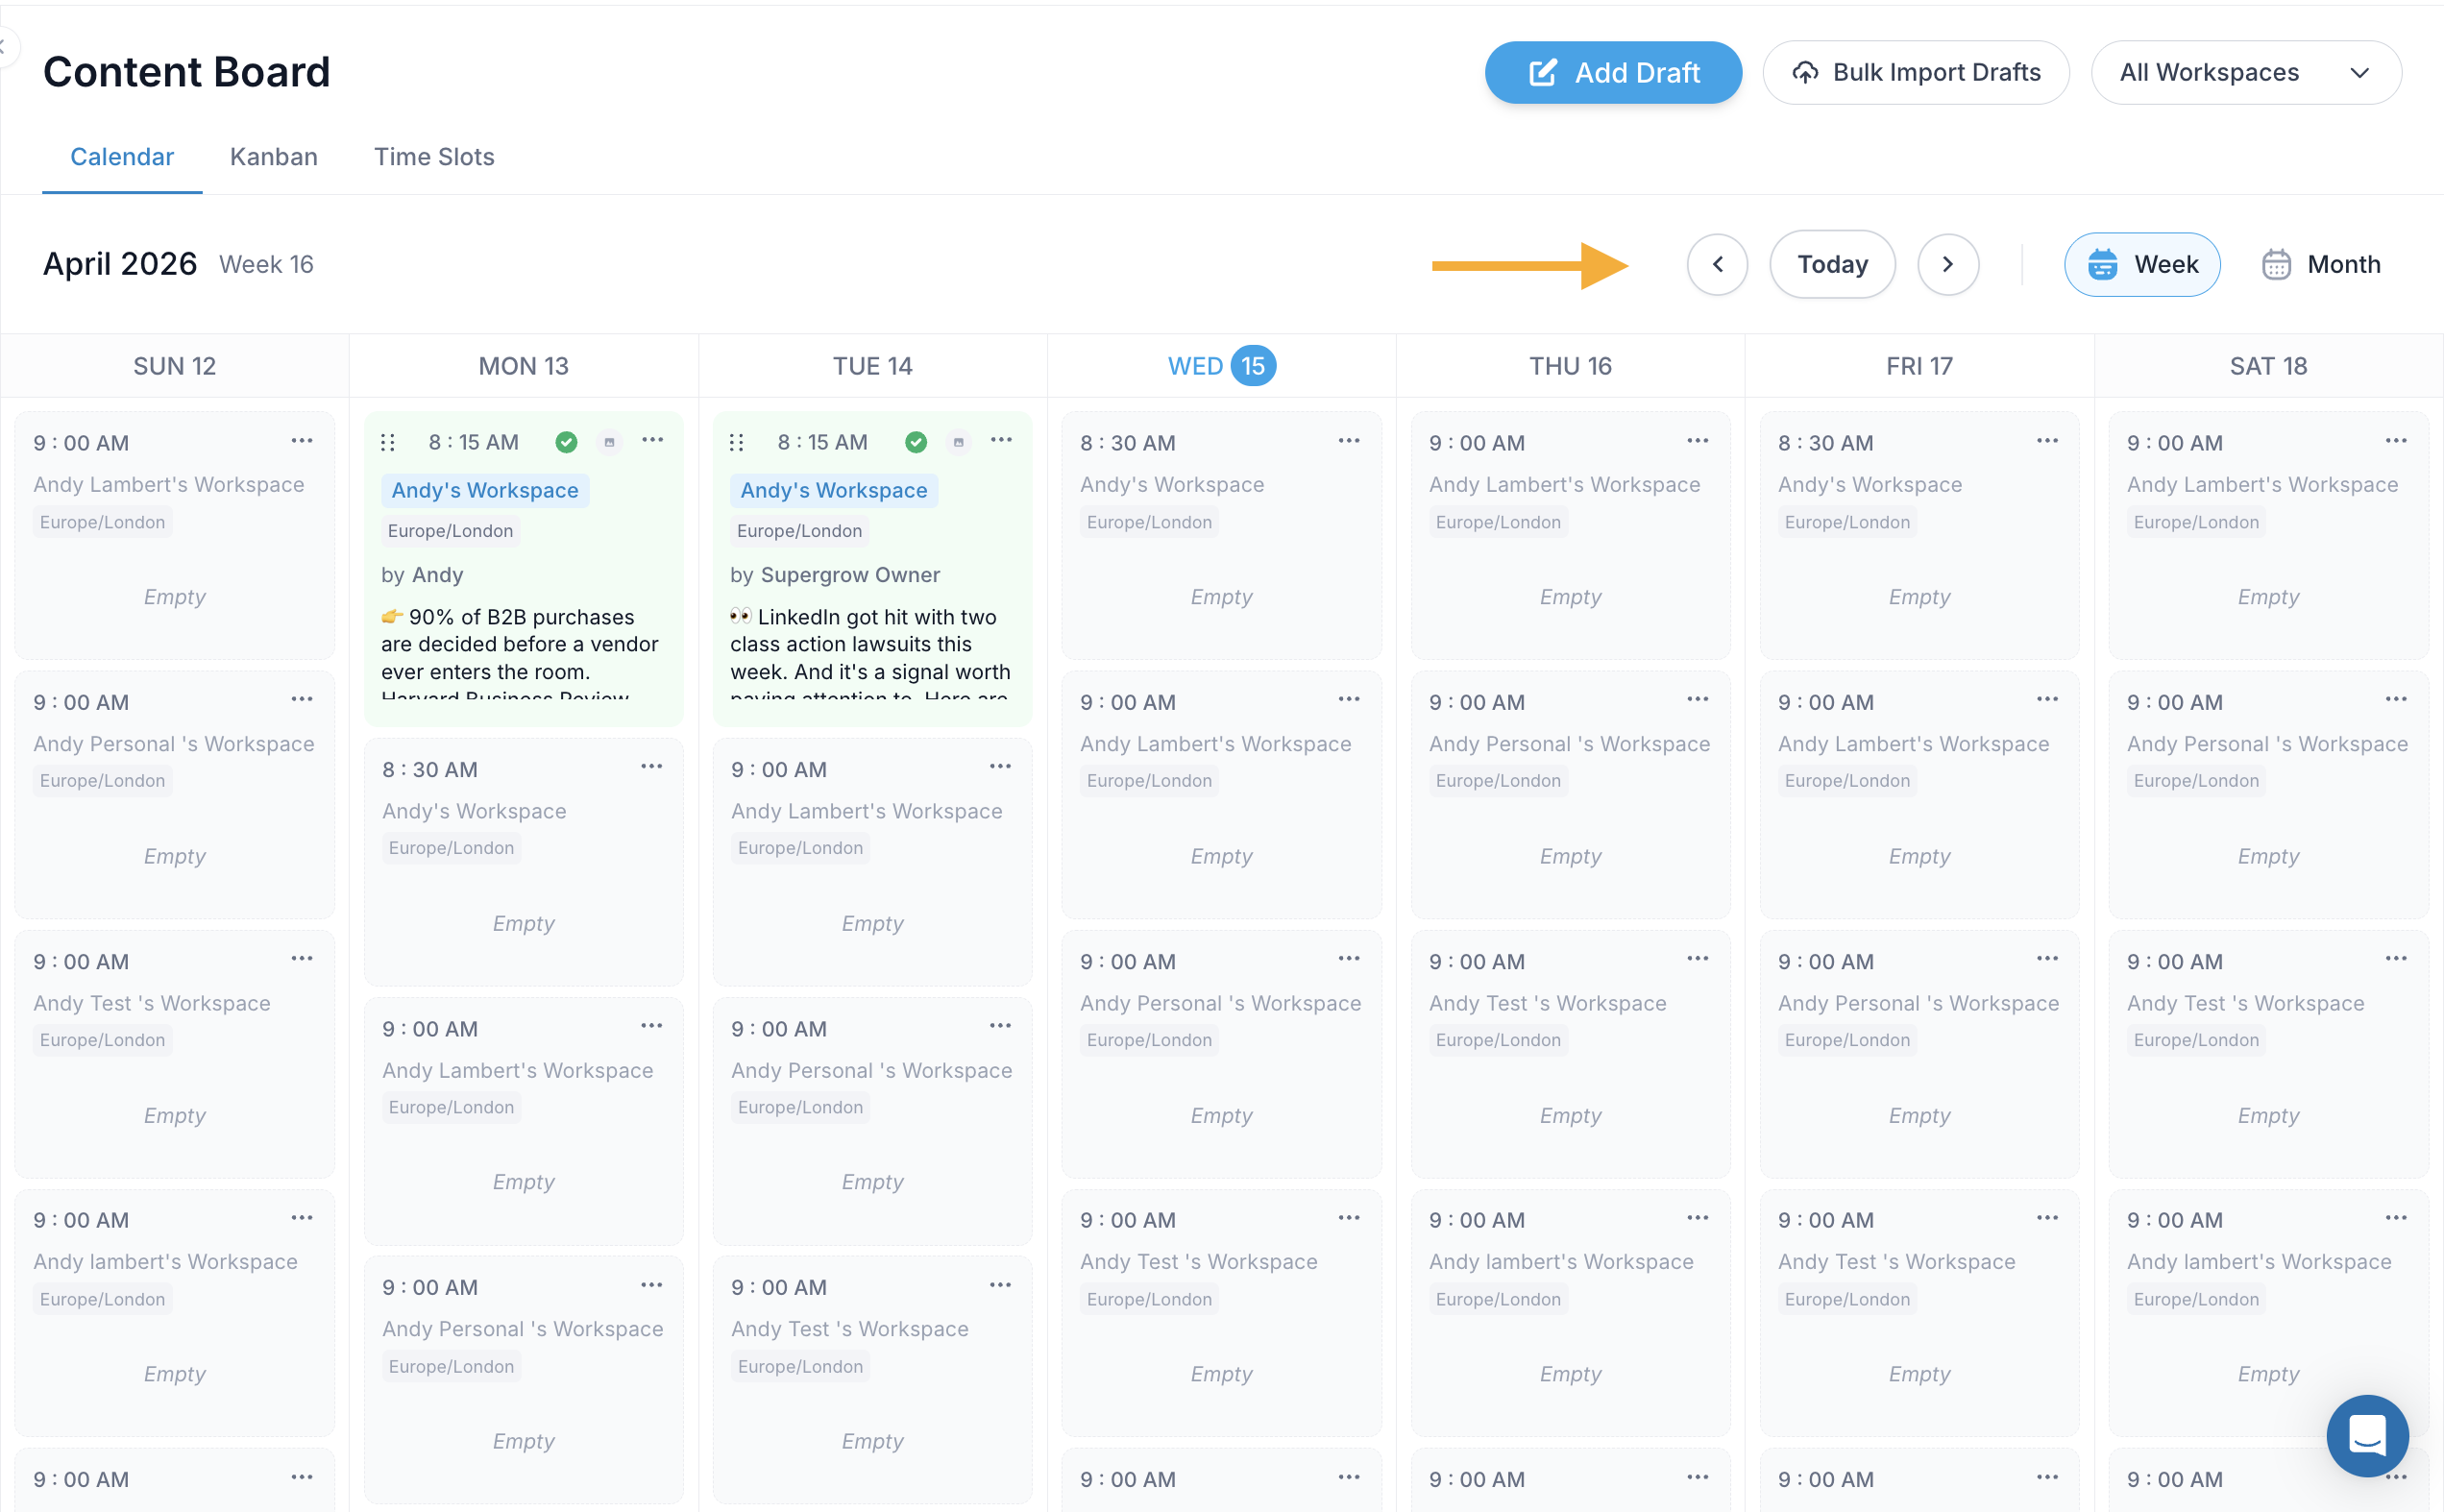Viewport: 2444px width, 1512px height.
Task: Jump to Today
Action: pyautogui.click(x=1832, y=264)
